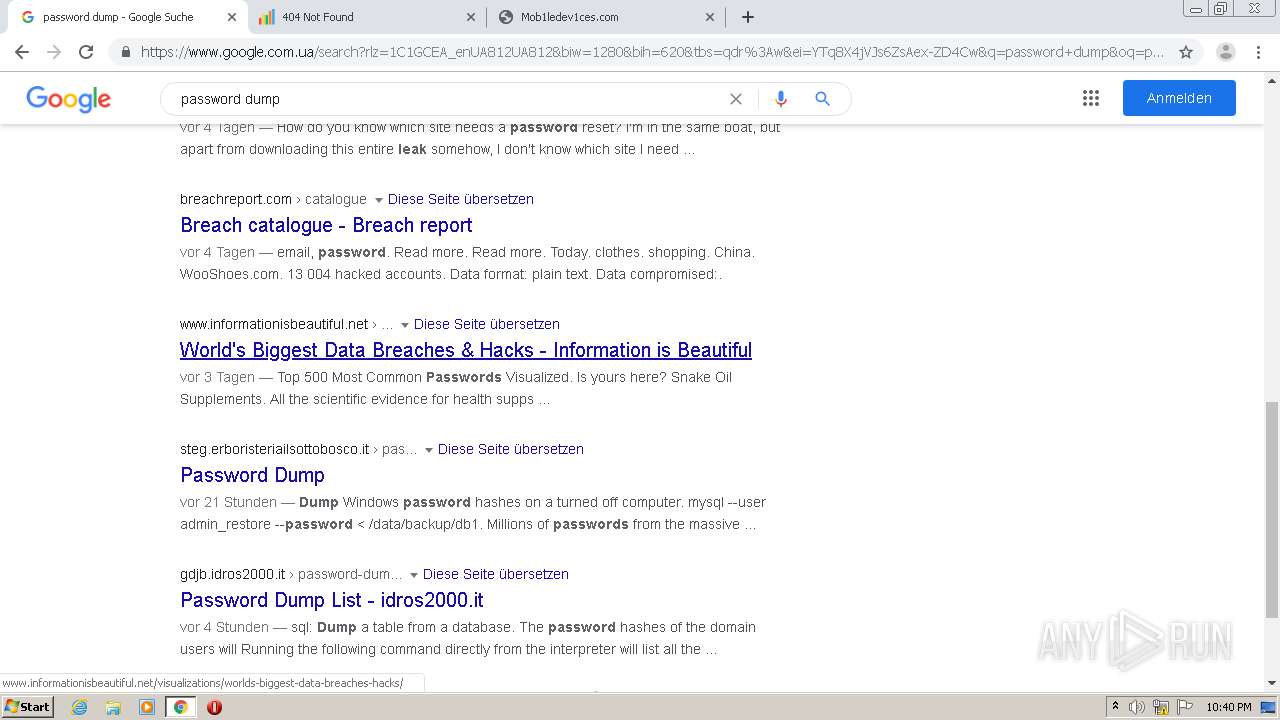Screen dimensions: 1280x720
Task: Expand the gdjb.idros2000.it result dropdown arrow
Action: pyautogui.click(x=413, y=575)
